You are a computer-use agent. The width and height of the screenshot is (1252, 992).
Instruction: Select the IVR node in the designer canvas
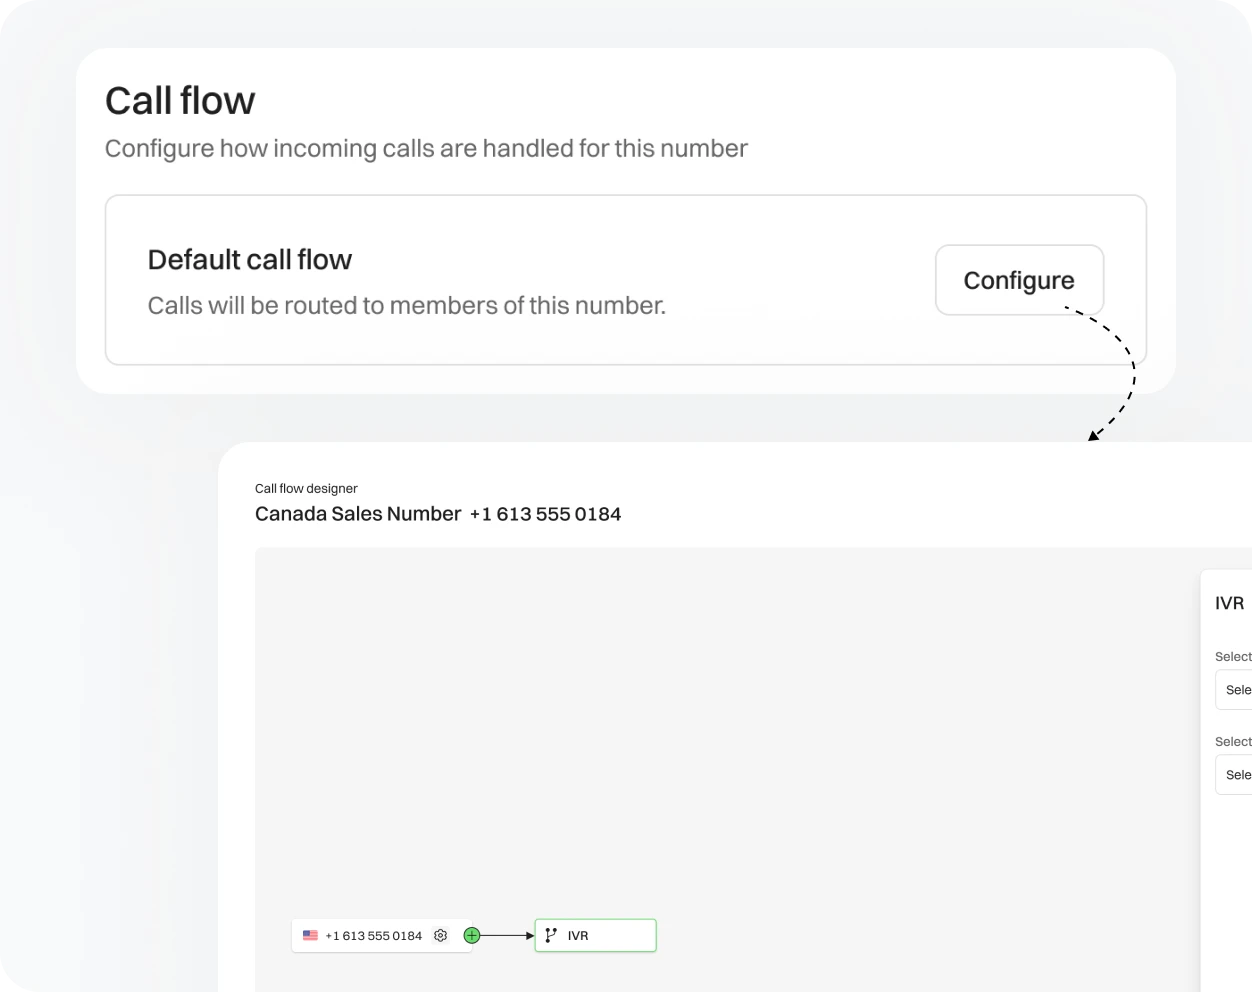(595, 935)
